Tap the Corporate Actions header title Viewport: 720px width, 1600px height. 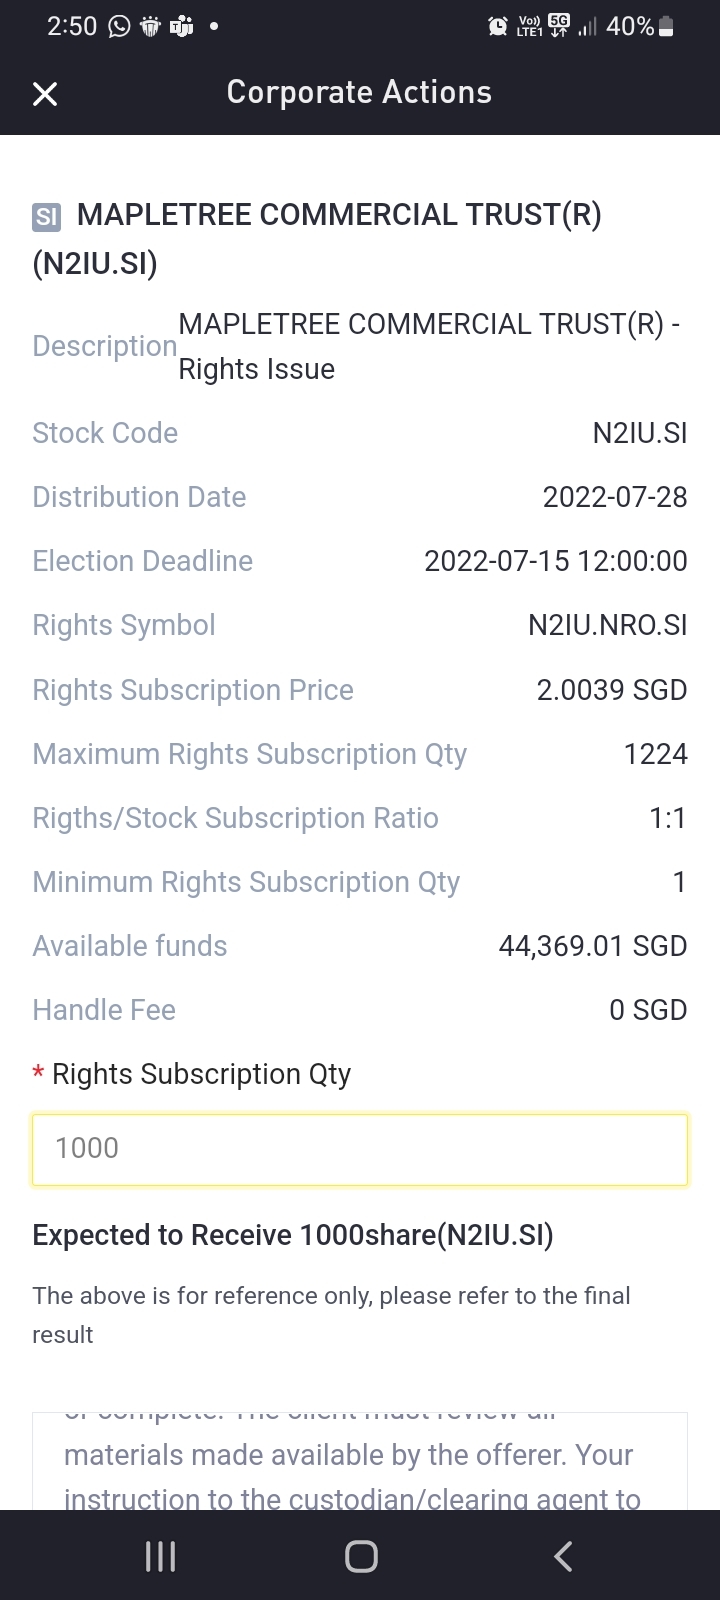tap(359, 92)
